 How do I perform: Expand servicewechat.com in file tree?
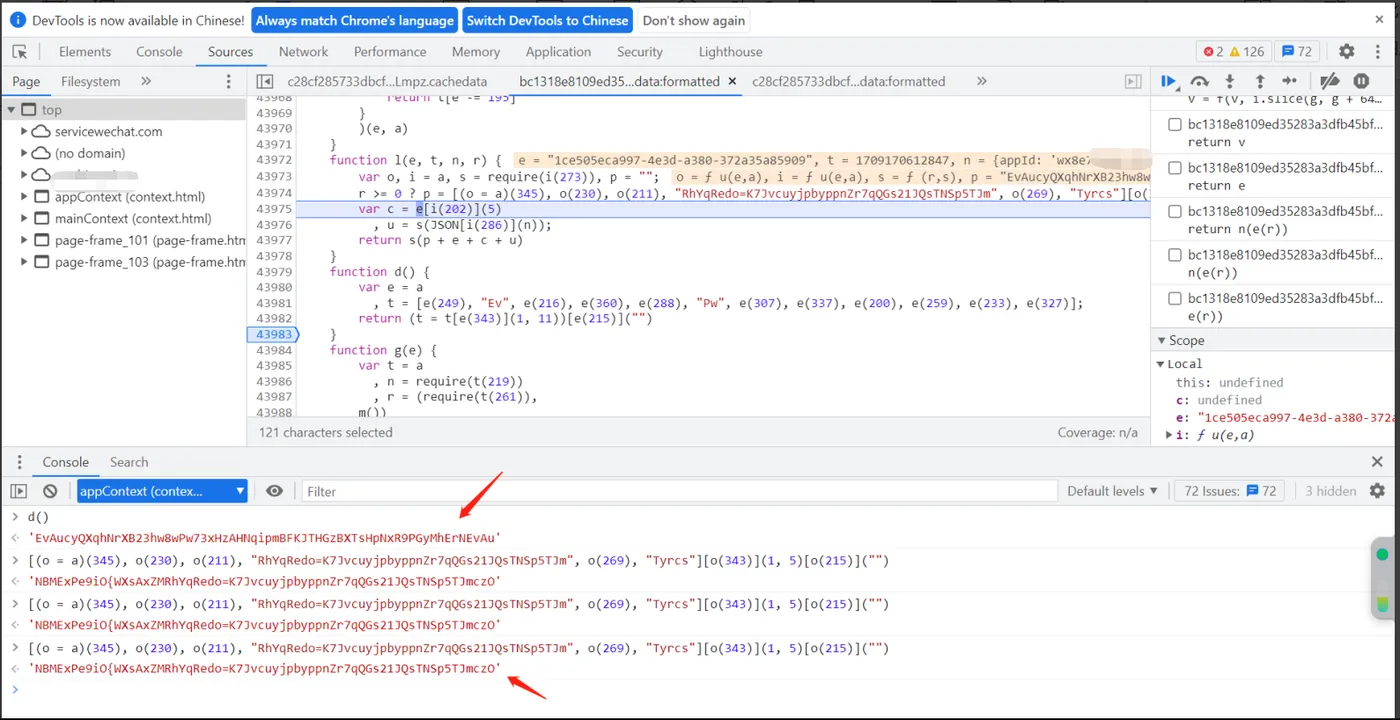pyautogui.click(x=25, y=132)
